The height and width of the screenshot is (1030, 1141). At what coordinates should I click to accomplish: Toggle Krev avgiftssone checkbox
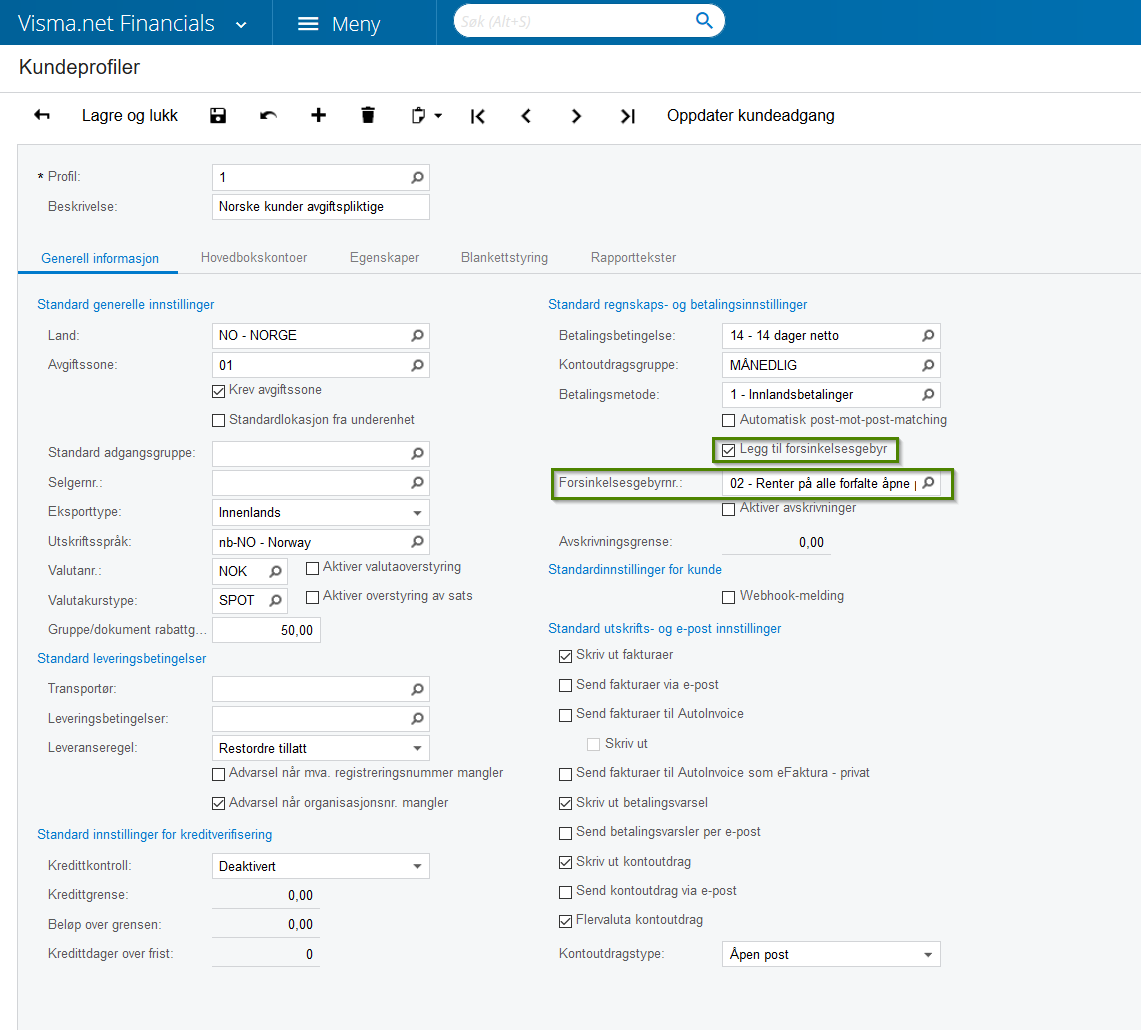click(x=219, y=391)
